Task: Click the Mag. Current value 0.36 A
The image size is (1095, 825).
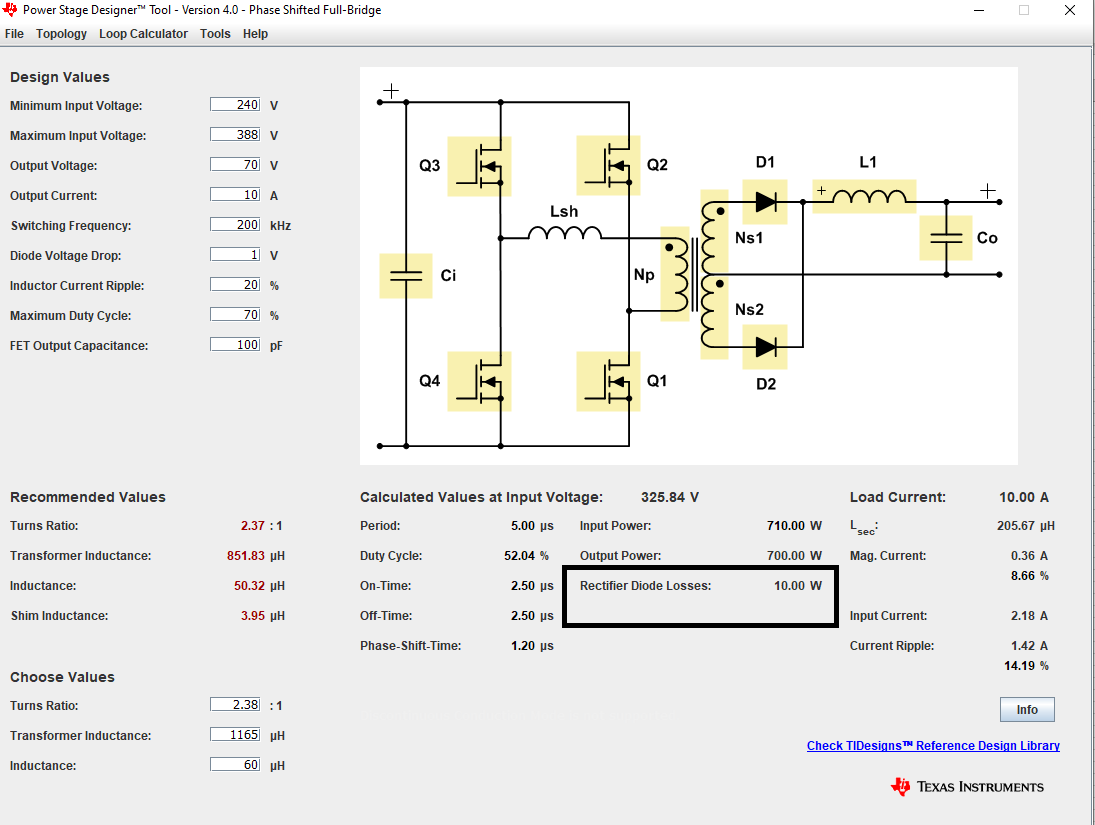Action: (x=1029, y=555)
